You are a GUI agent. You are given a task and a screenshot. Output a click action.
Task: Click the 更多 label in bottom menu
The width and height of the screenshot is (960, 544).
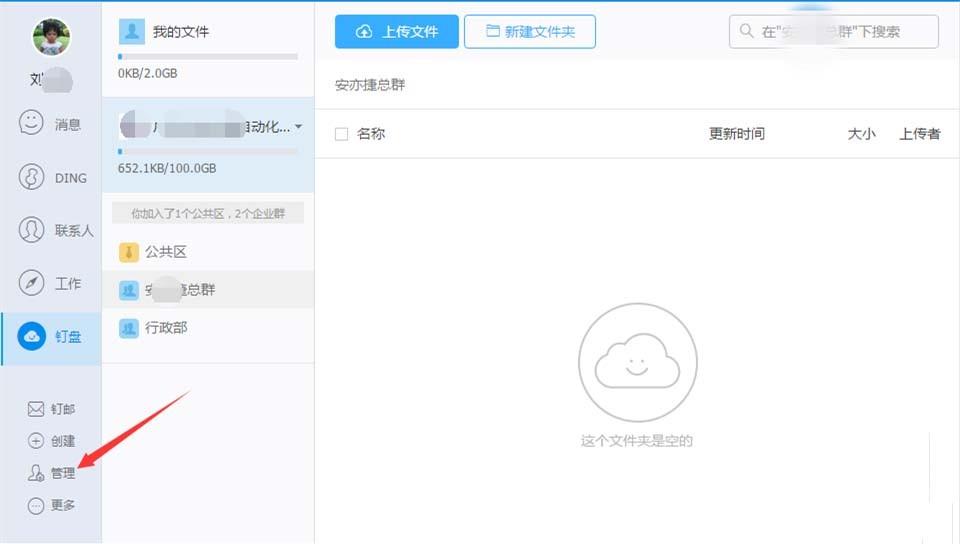63,505
